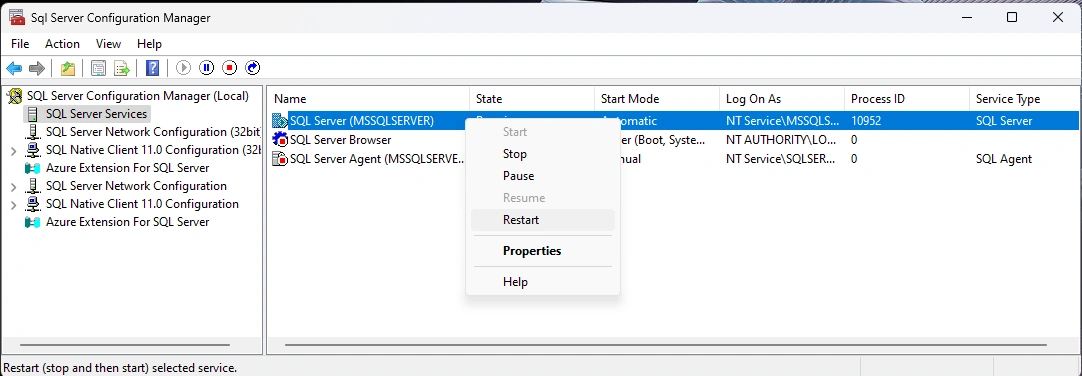1082x376 pixels.
Task: Click the NT AUTHORITY\LO... log on cell
Action: (781, 140)
